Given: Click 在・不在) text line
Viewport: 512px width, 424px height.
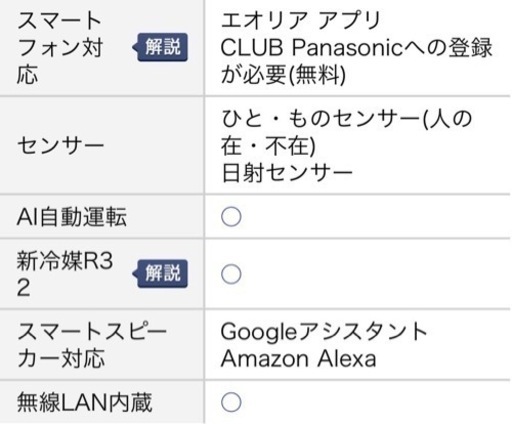Looking at the screenshot, I should [x=268, y=146].
